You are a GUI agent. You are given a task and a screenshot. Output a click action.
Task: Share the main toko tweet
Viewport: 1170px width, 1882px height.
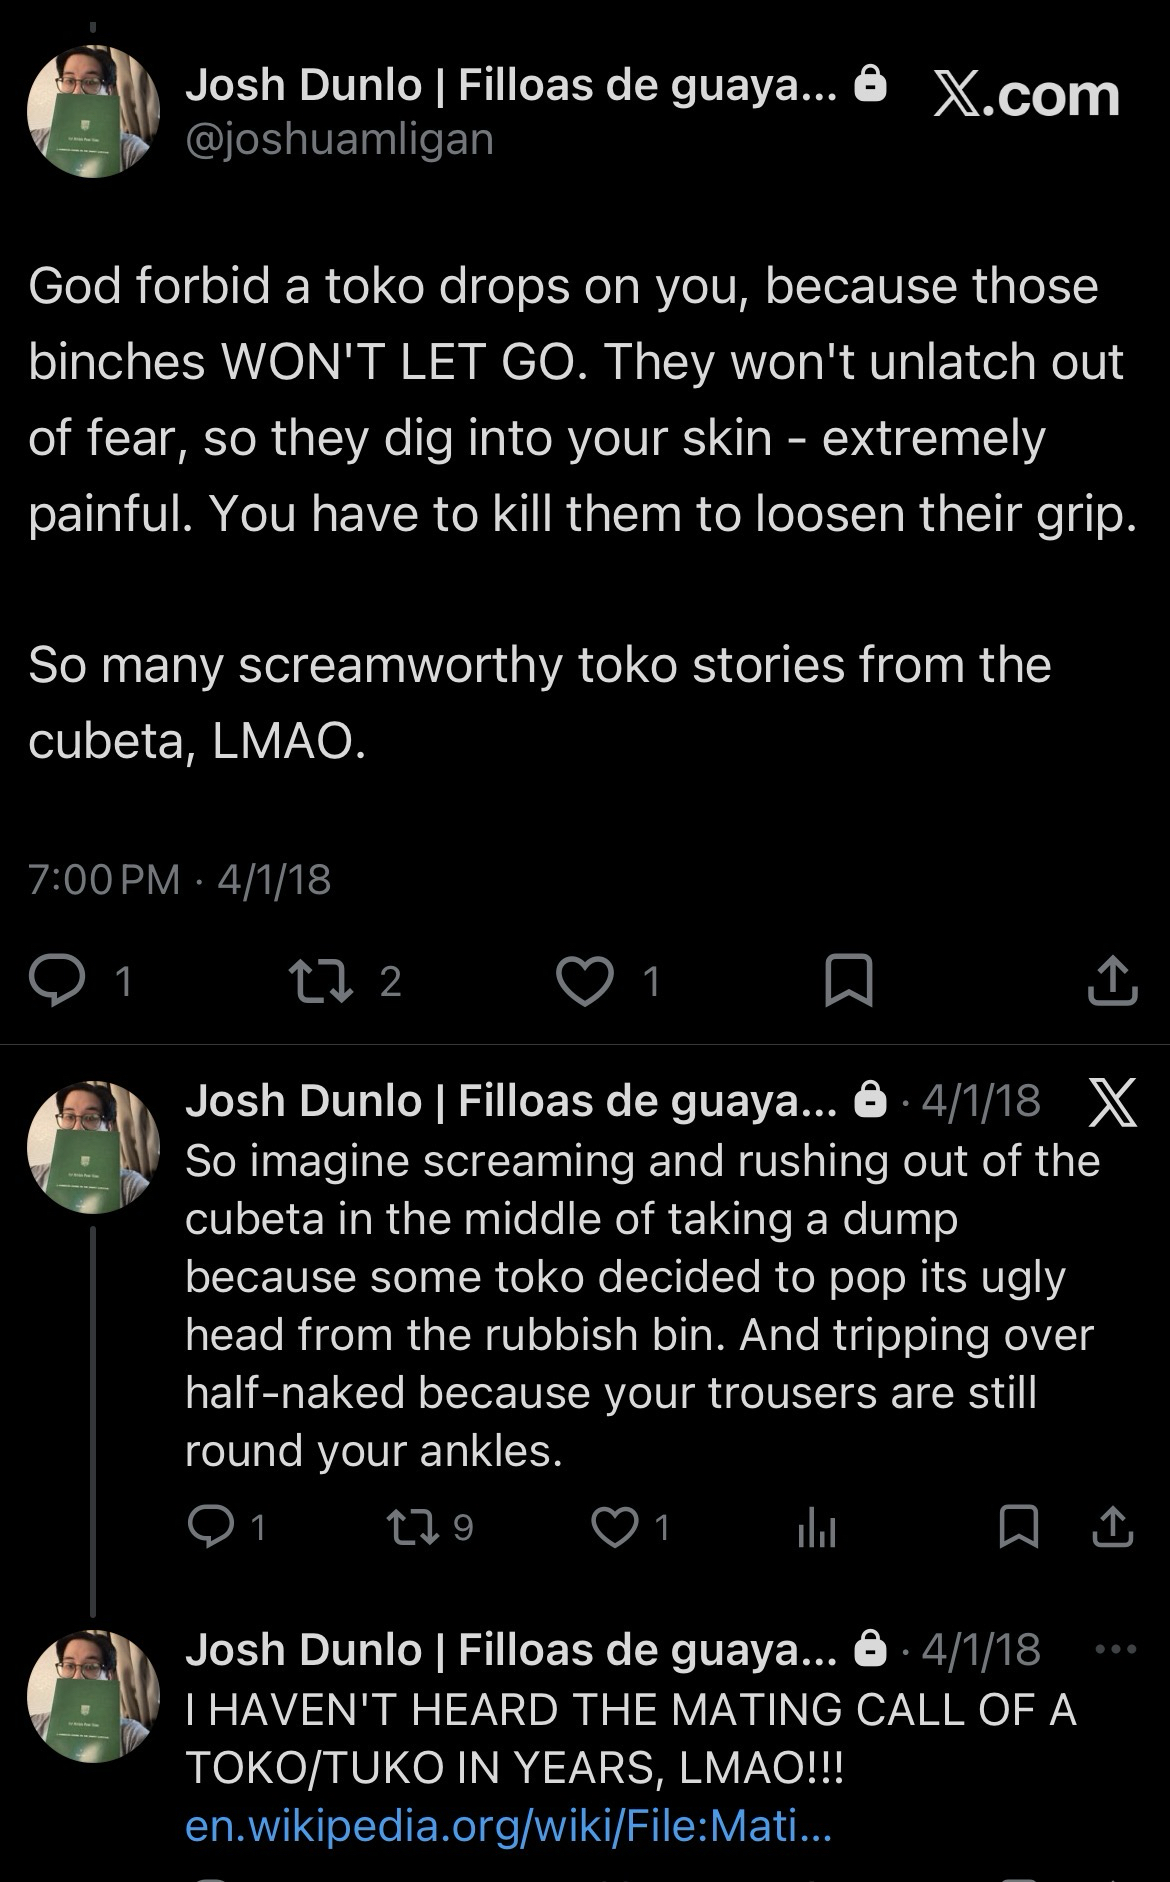pos(1112,981)
